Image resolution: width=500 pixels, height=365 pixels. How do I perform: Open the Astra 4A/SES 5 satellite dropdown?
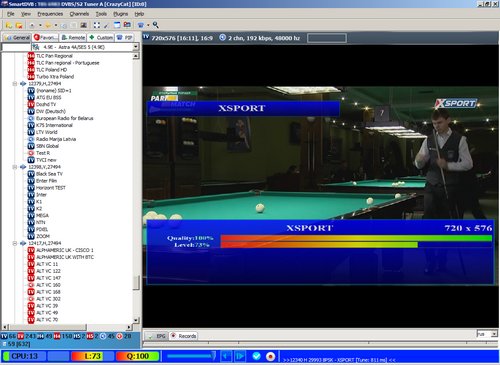point(136,47)
